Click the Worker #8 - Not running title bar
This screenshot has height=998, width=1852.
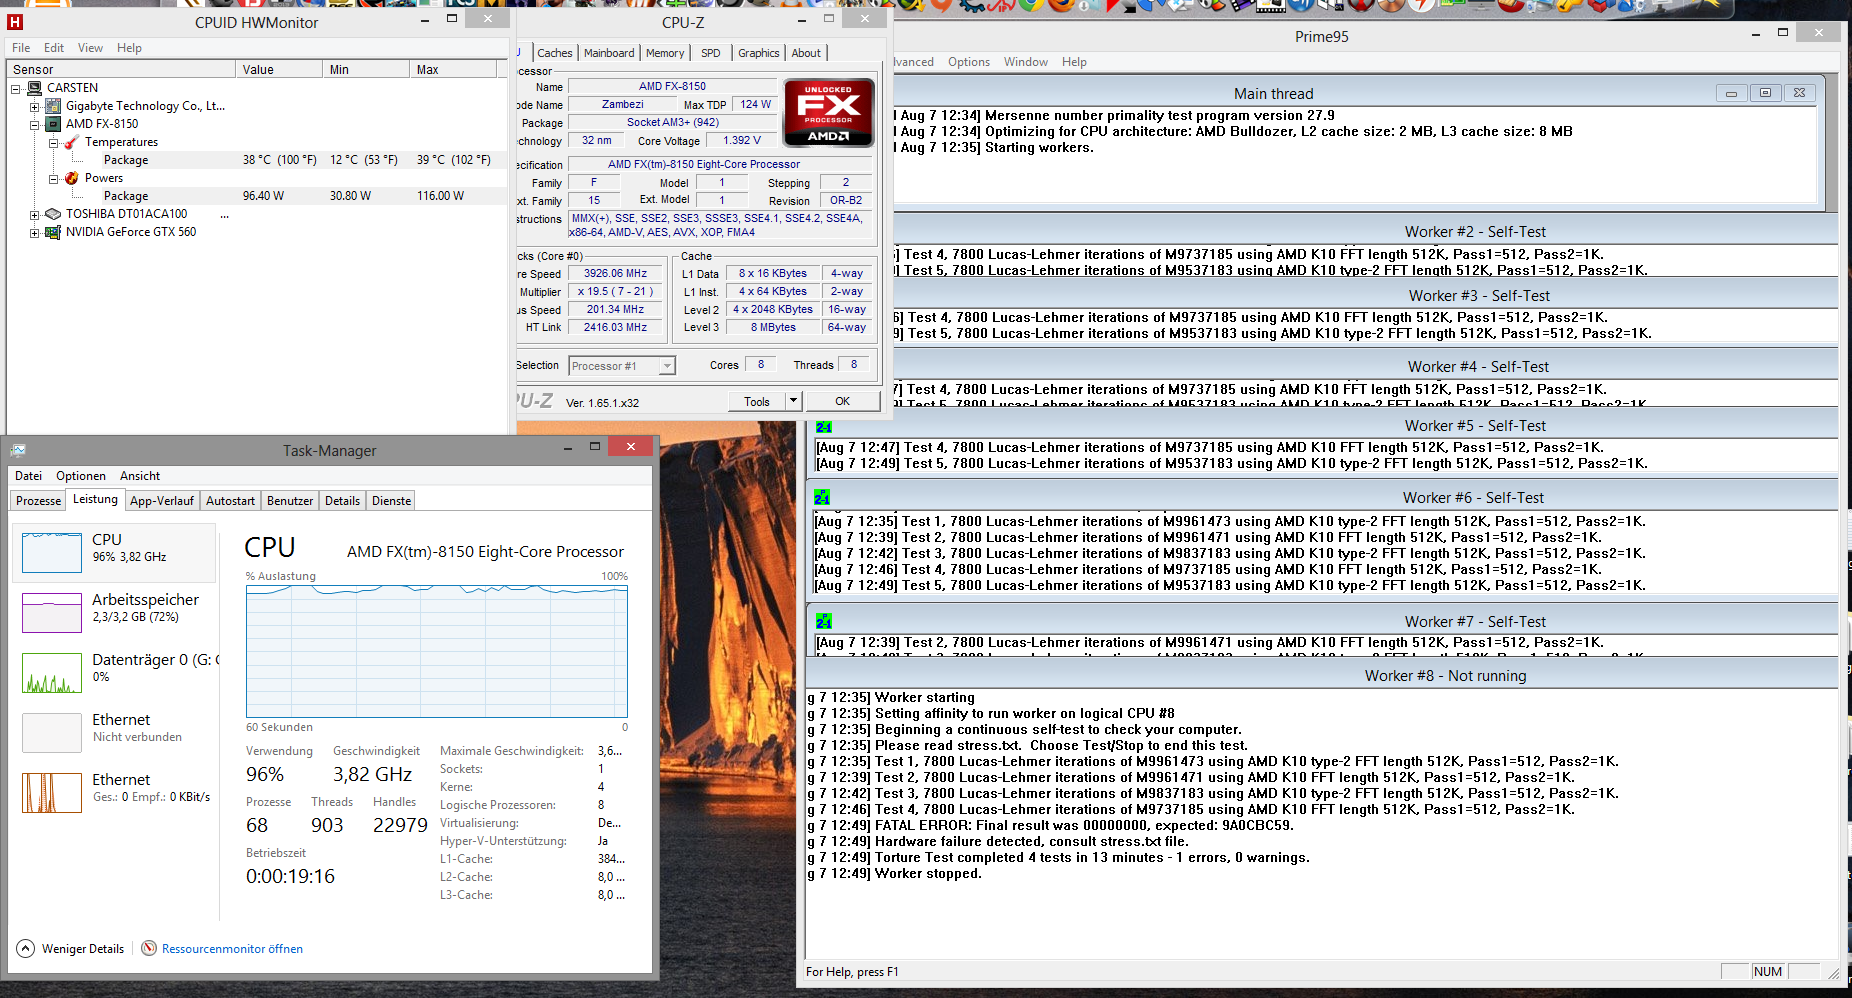point(1322,676)
